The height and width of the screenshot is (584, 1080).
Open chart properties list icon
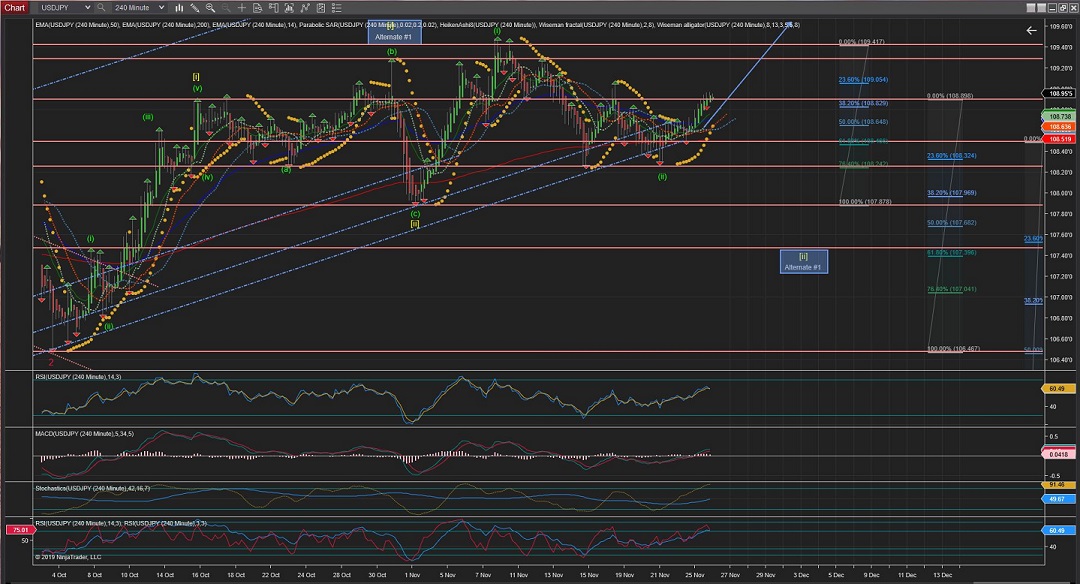point(336,7)
